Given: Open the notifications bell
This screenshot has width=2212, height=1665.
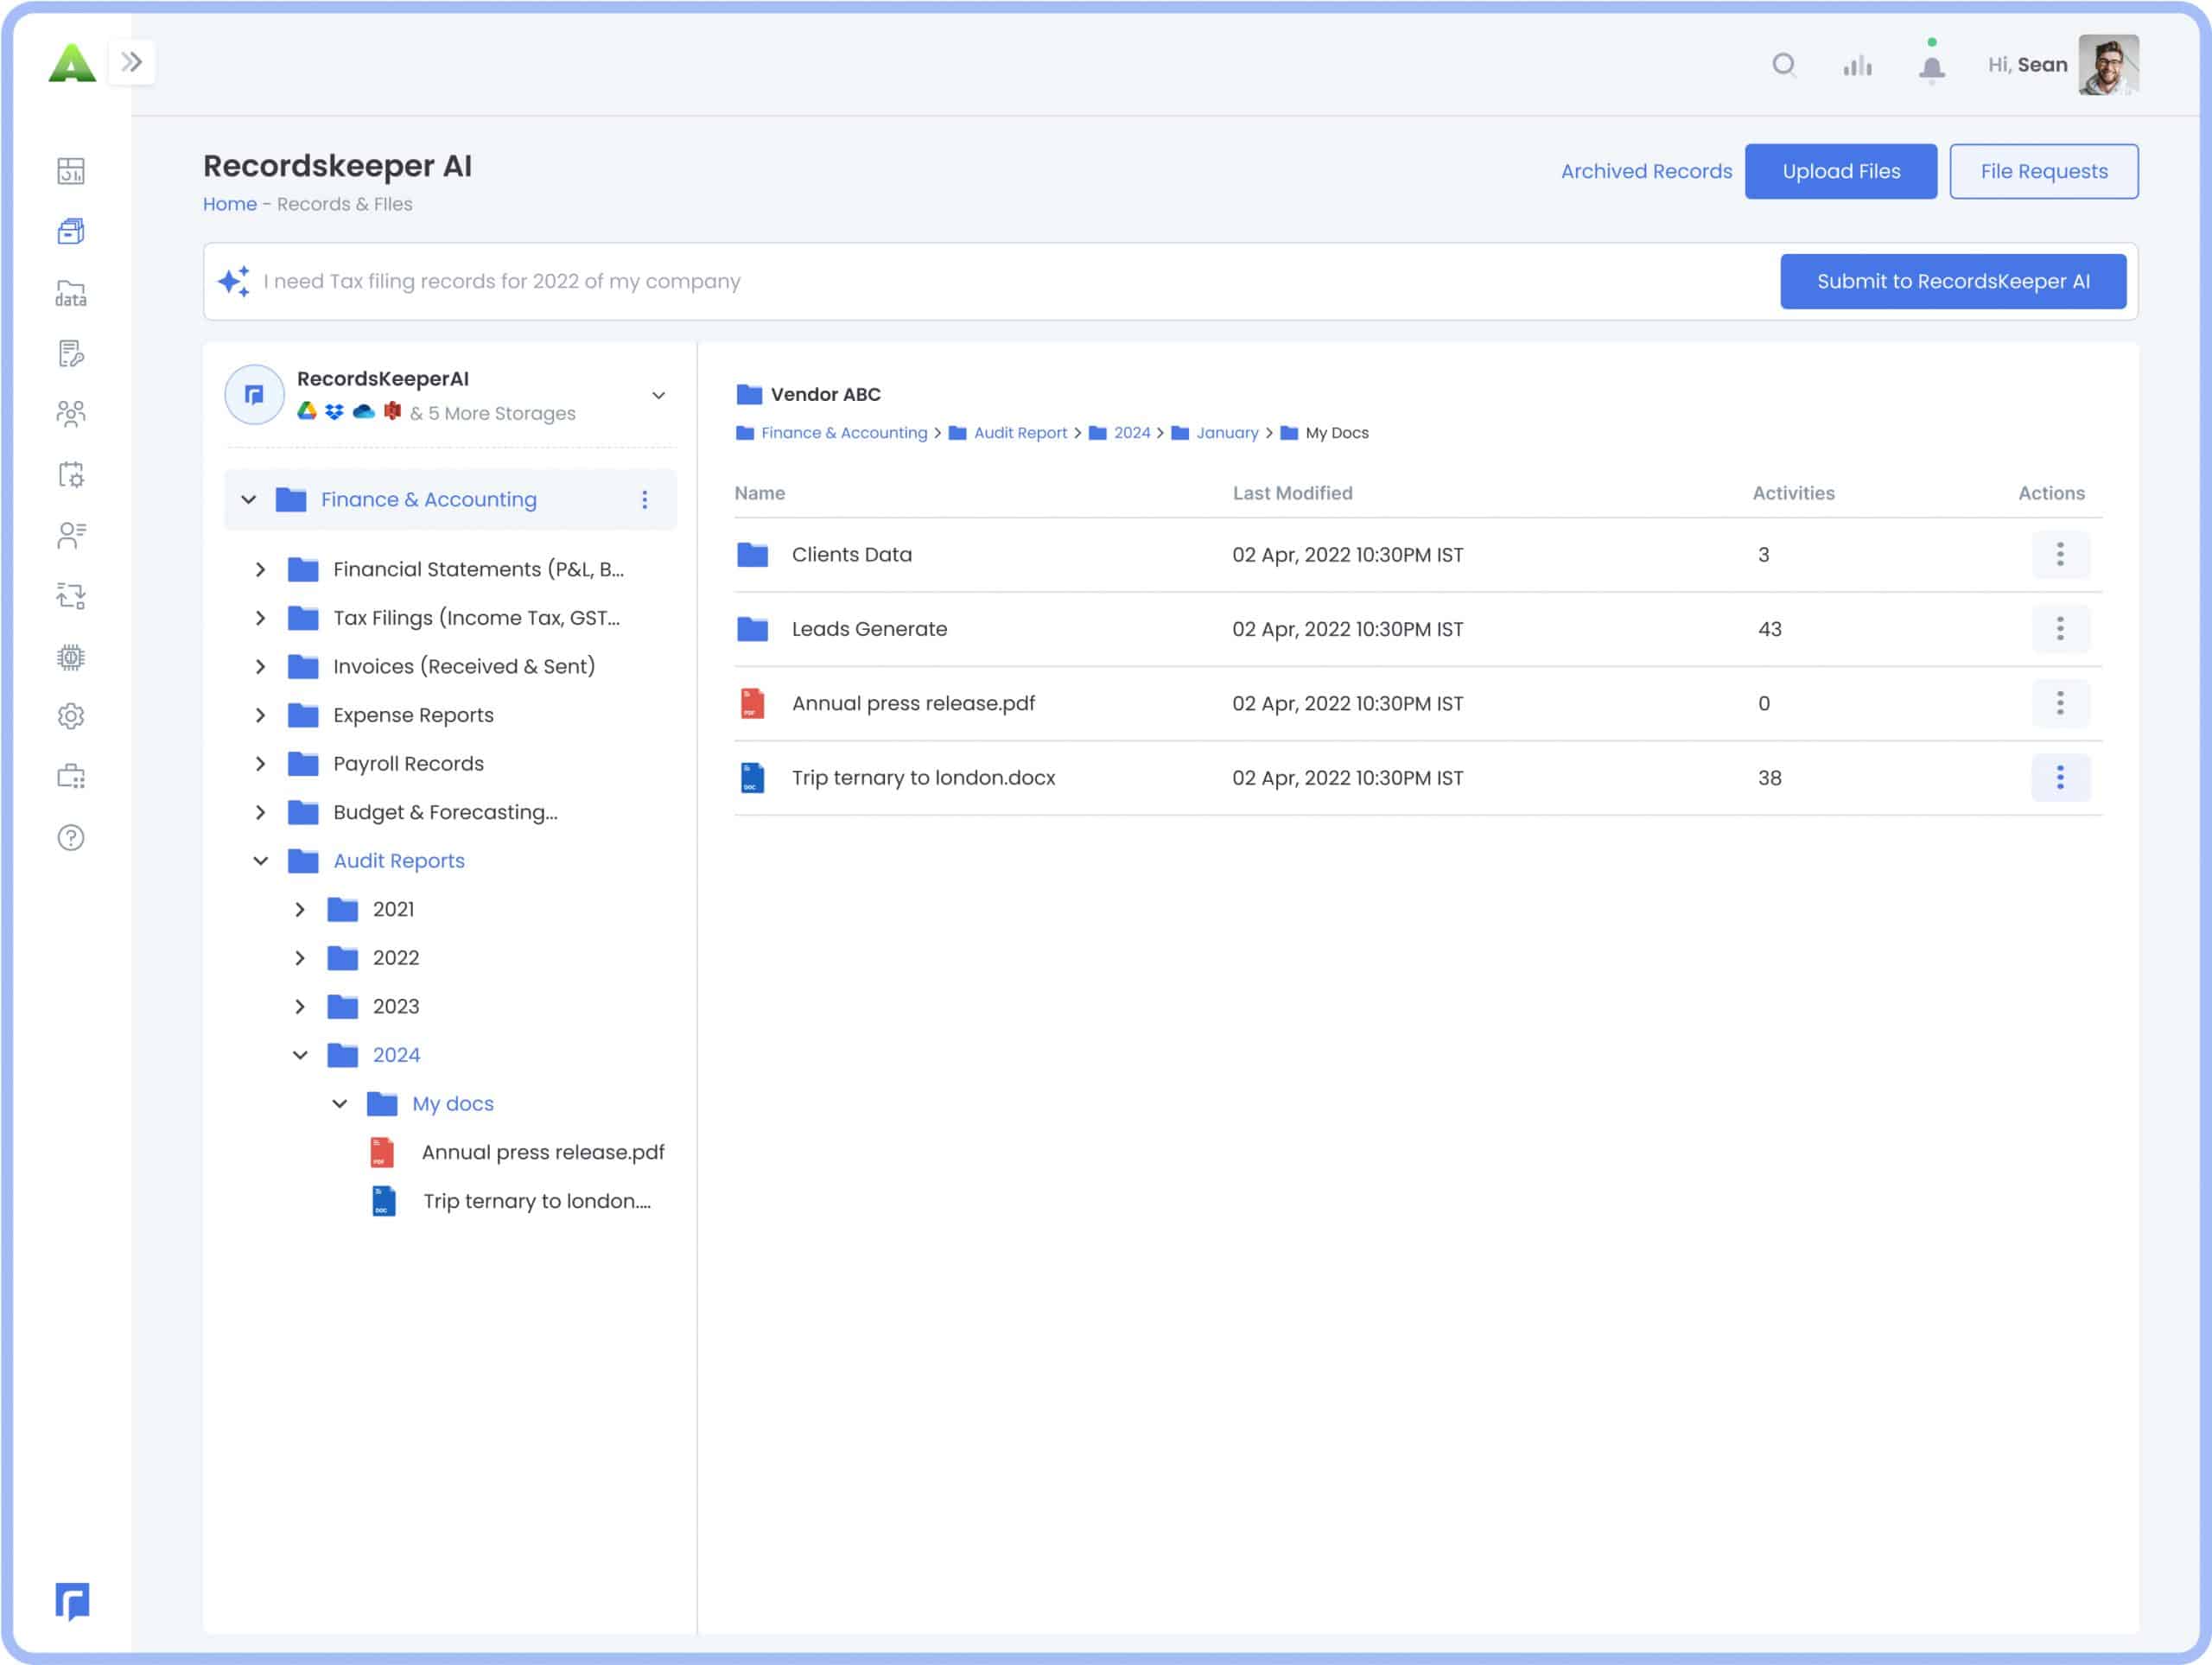Looking at the screenshot, I should (x=1931, y=66).
